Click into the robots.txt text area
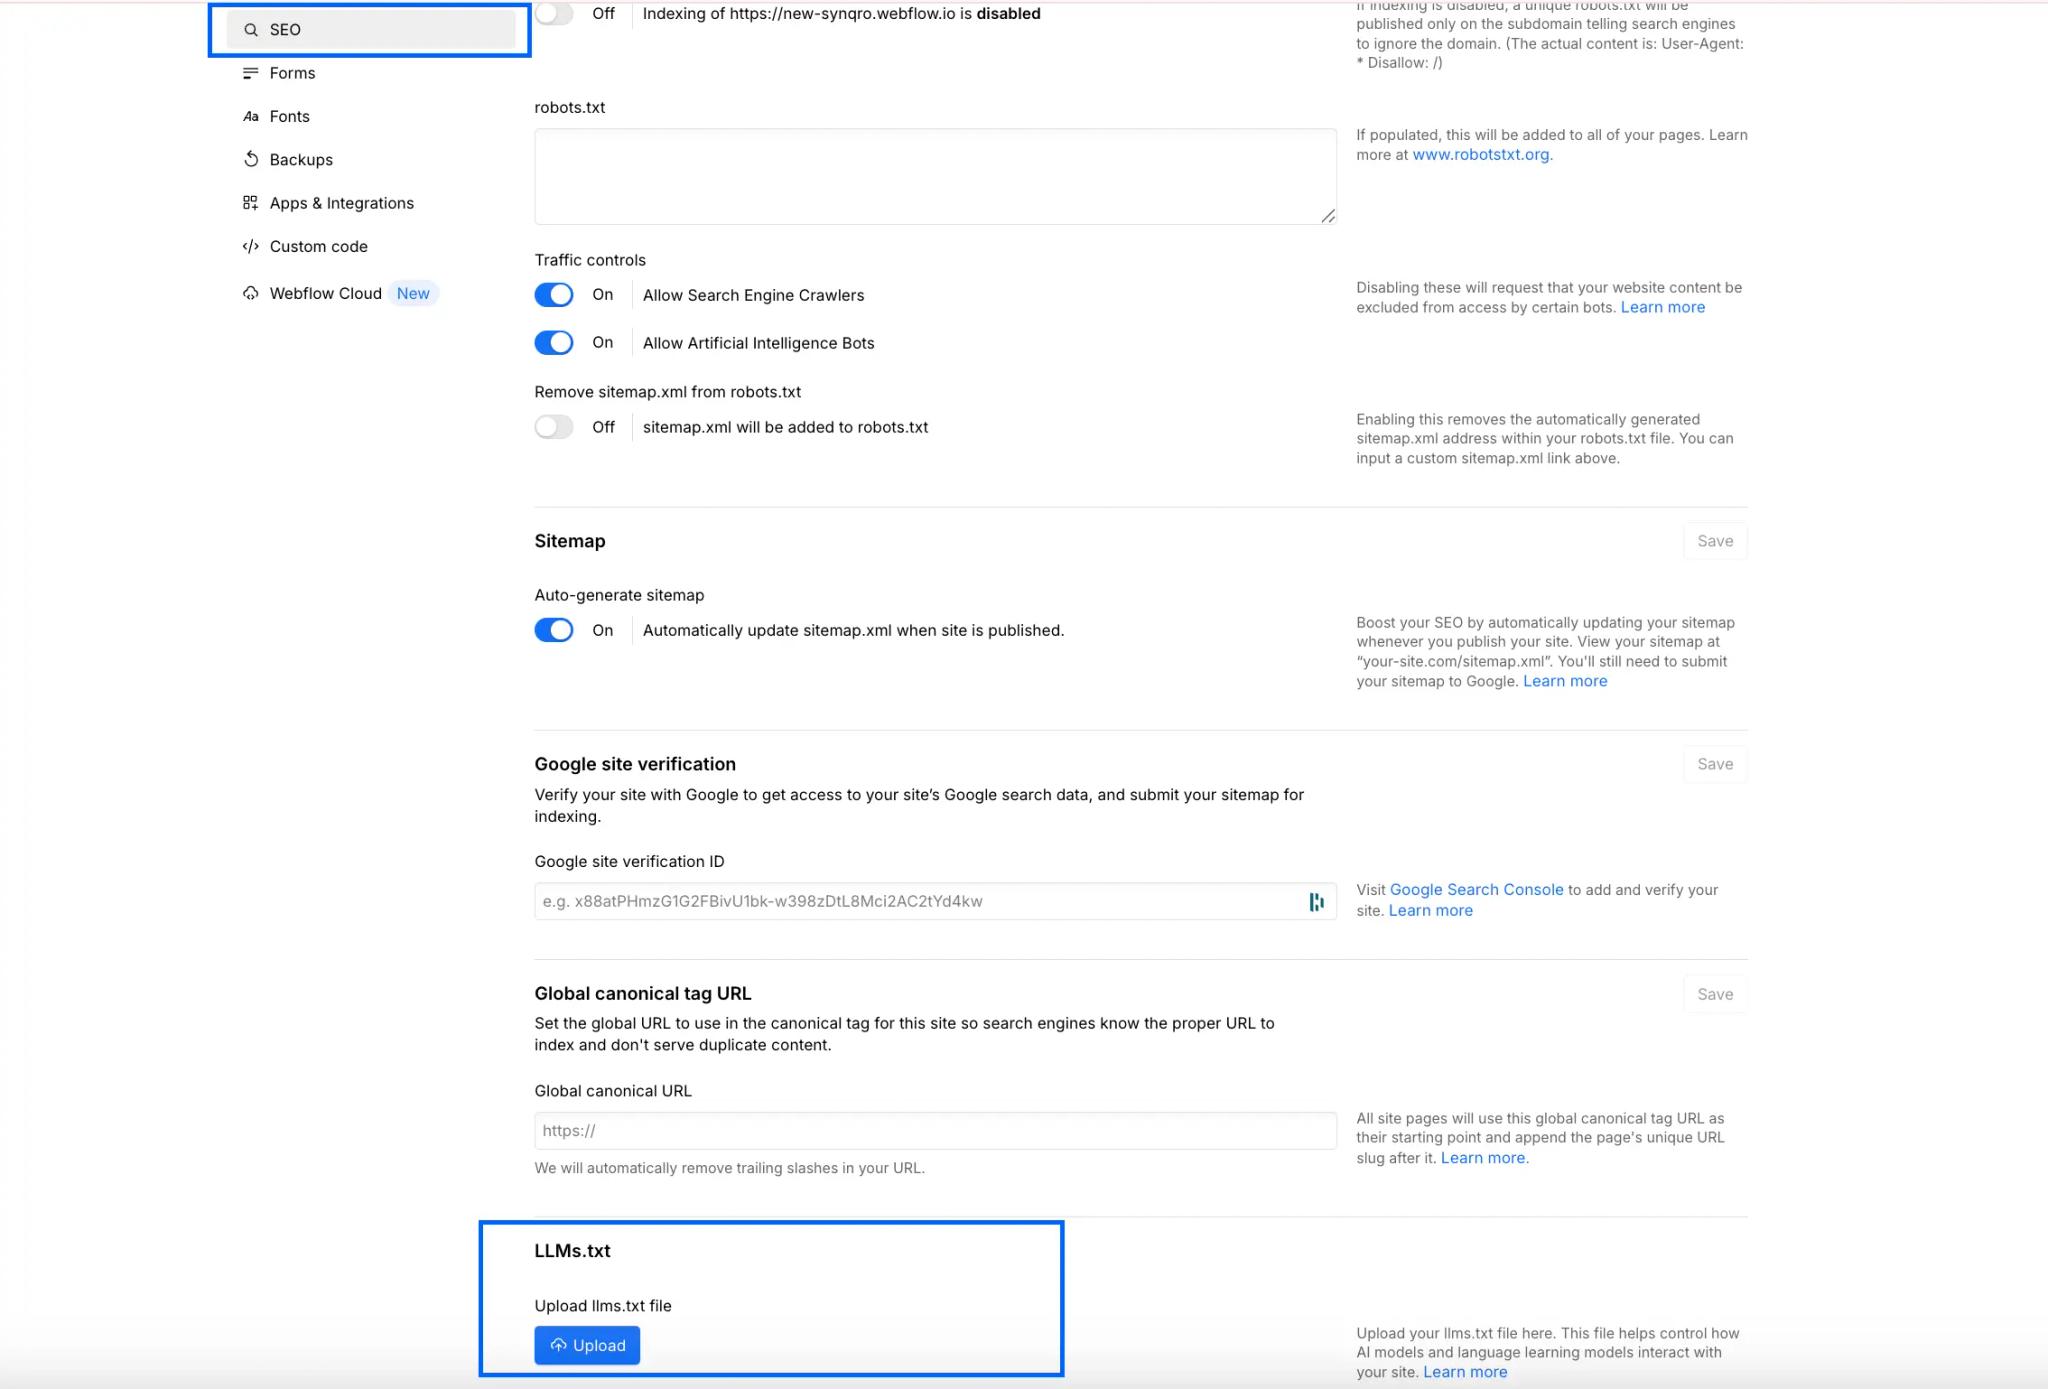This screenshot has width=2048, height=1389. tap(935, 176)
